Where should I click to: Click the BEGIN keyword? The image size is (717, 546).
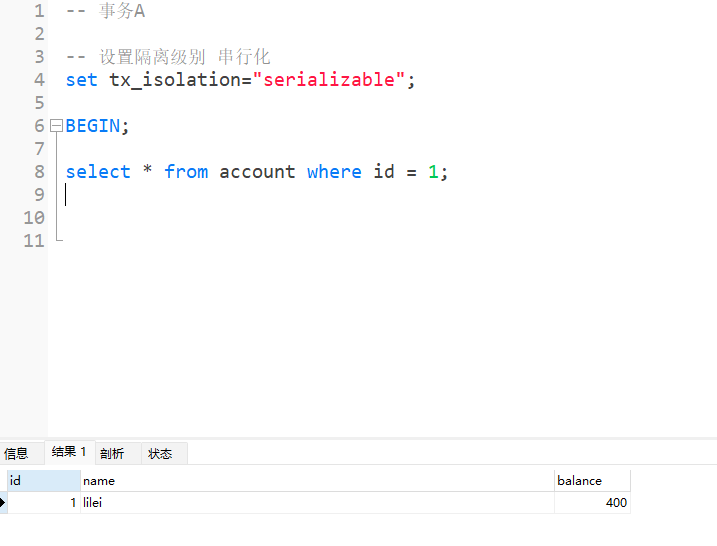point(93,126)
